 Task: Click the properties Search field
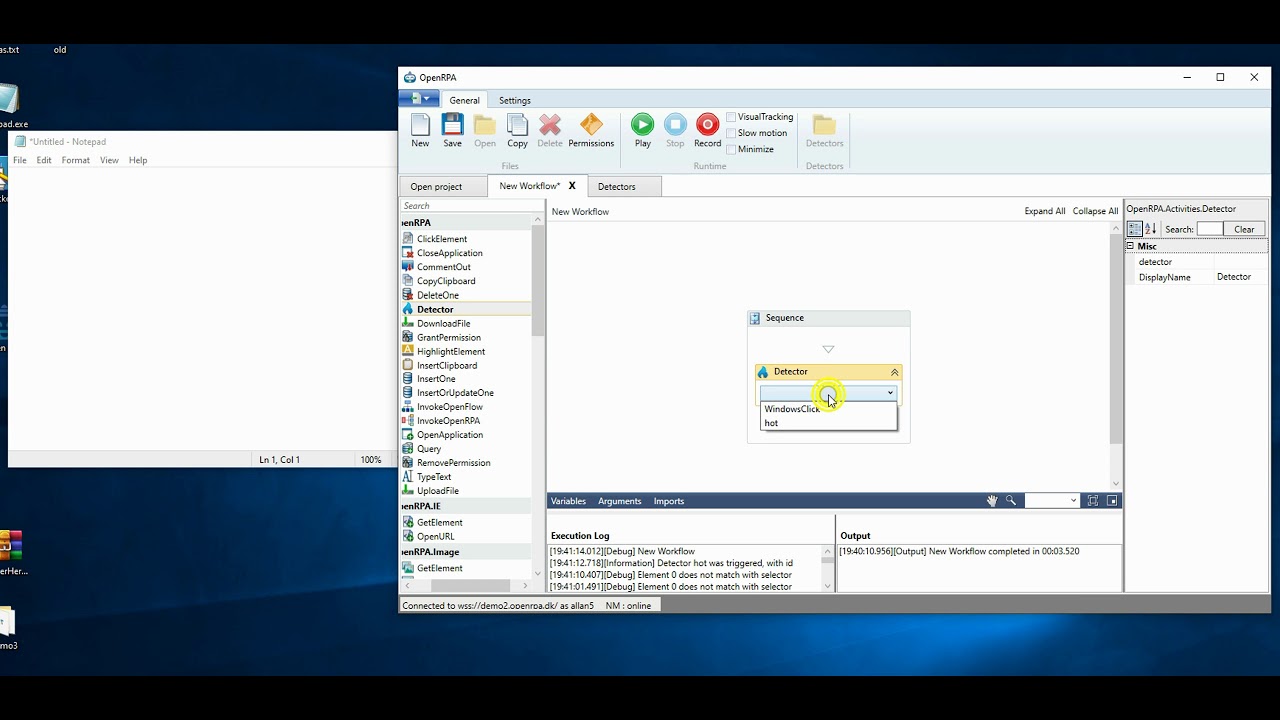1210,229
